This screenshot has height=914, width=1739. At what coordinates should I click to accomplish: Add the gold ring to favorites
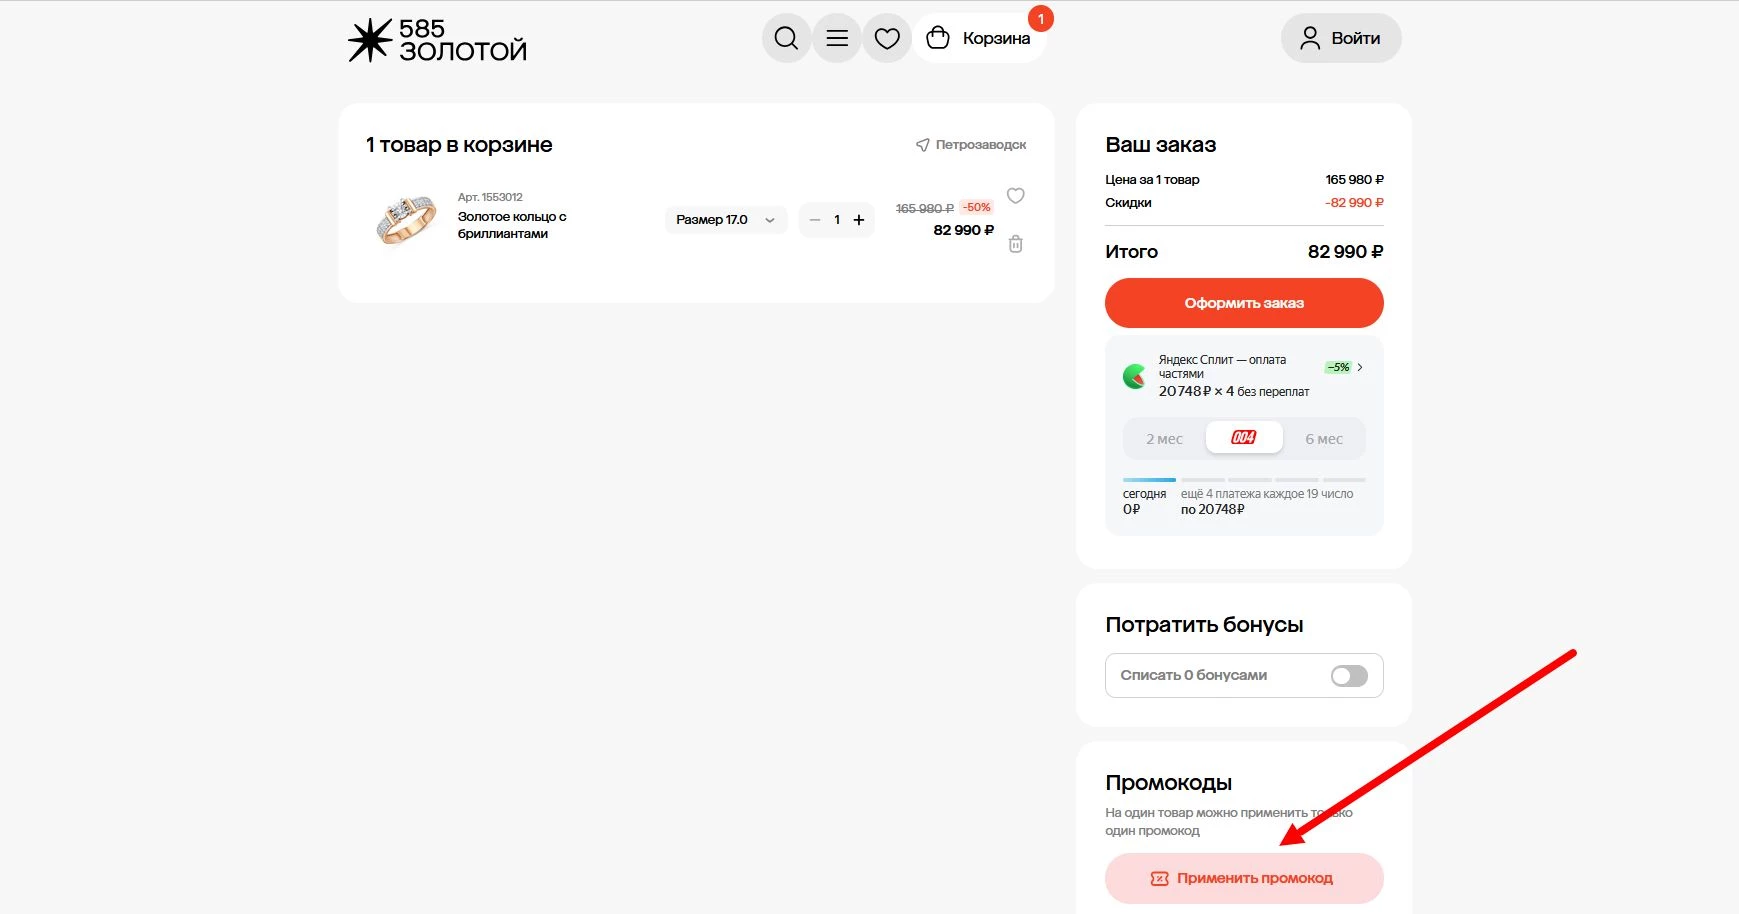click(x=1016, y=196)
